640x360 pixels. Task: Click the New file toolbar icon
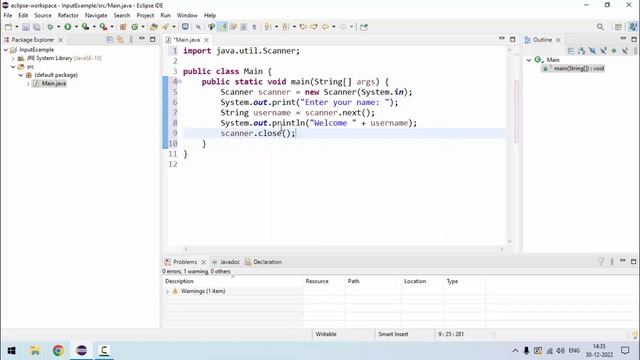8,27
